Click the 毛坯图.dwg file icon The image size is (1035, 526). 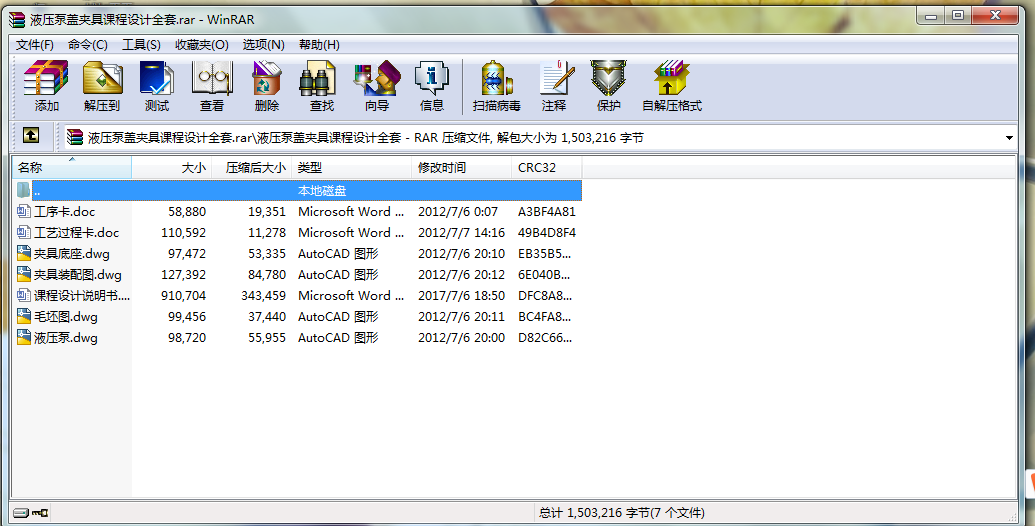24,316
